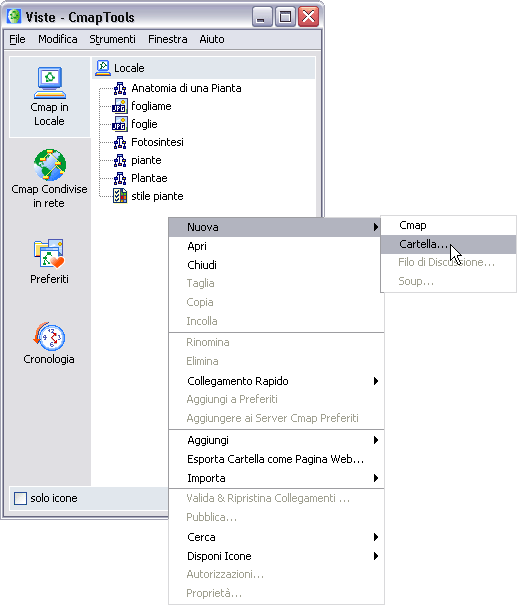Select the Plantae item in the tree
This screenshot has width=517, height=605.
149,178
